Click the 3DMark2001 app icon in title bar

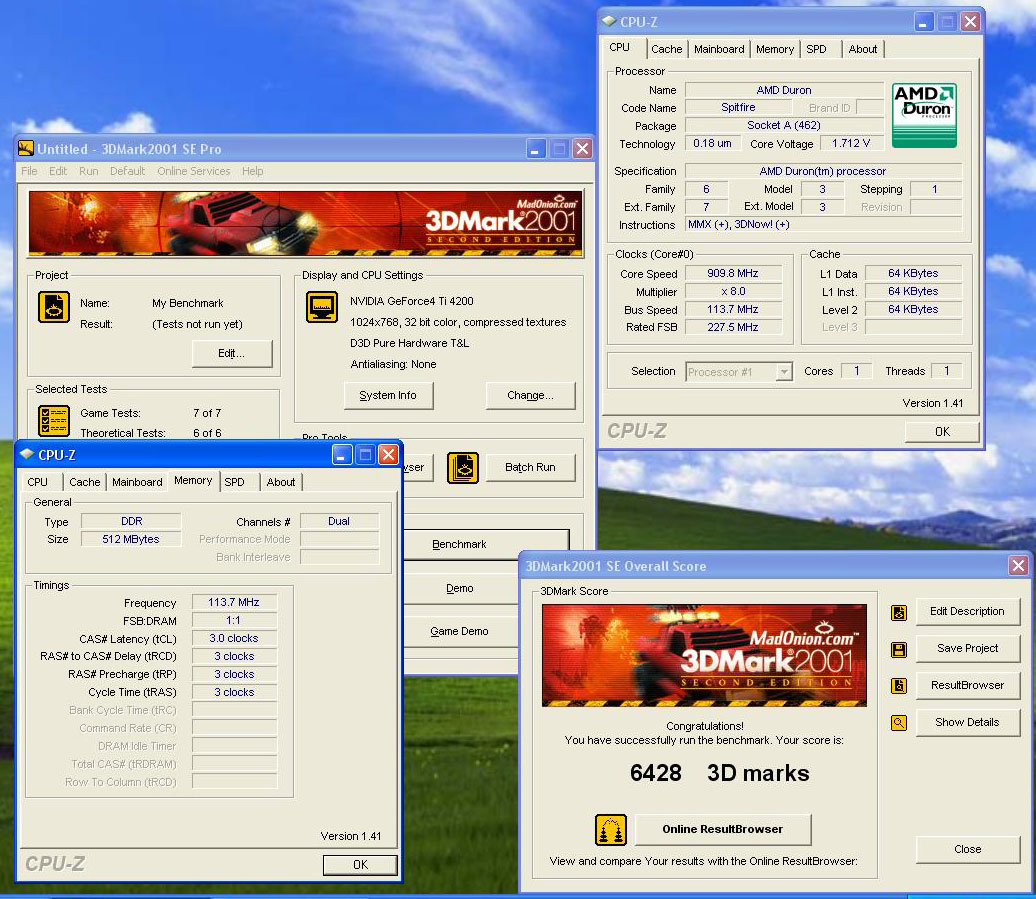[26, 149]
